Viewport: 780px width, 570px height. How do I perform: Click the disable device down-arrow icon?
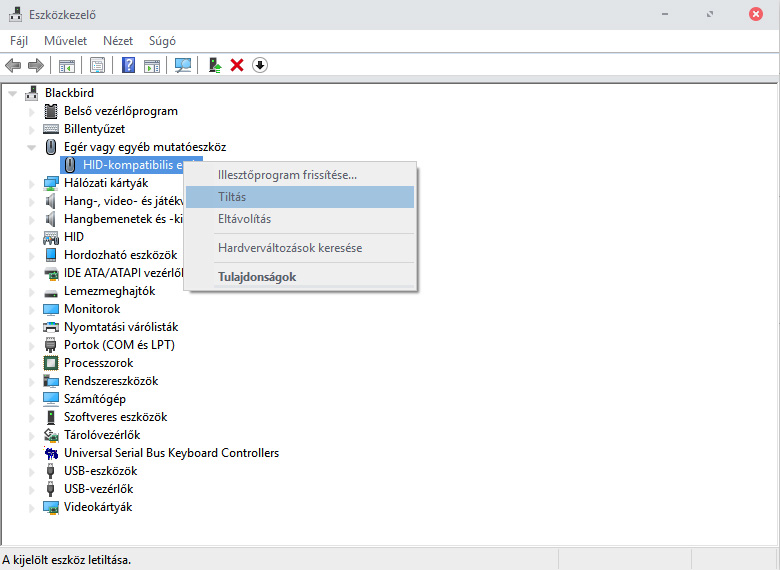click(x=260, y=65)
